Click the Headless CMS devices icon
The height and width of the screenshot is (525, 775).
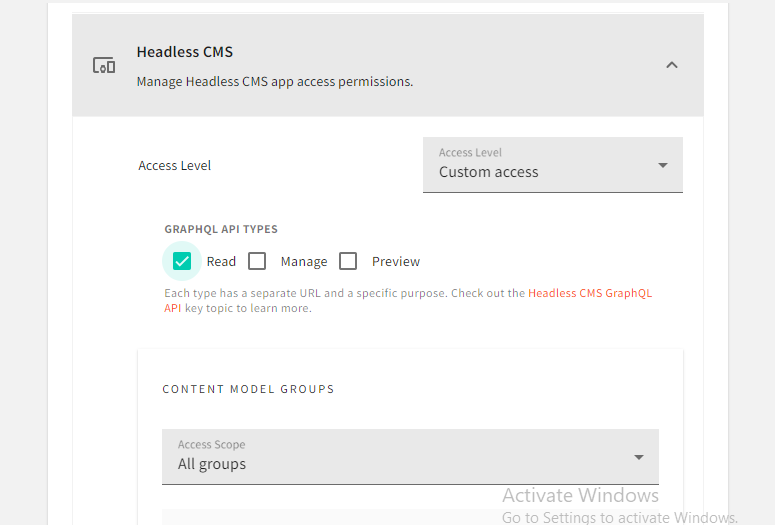click(104, 65)
